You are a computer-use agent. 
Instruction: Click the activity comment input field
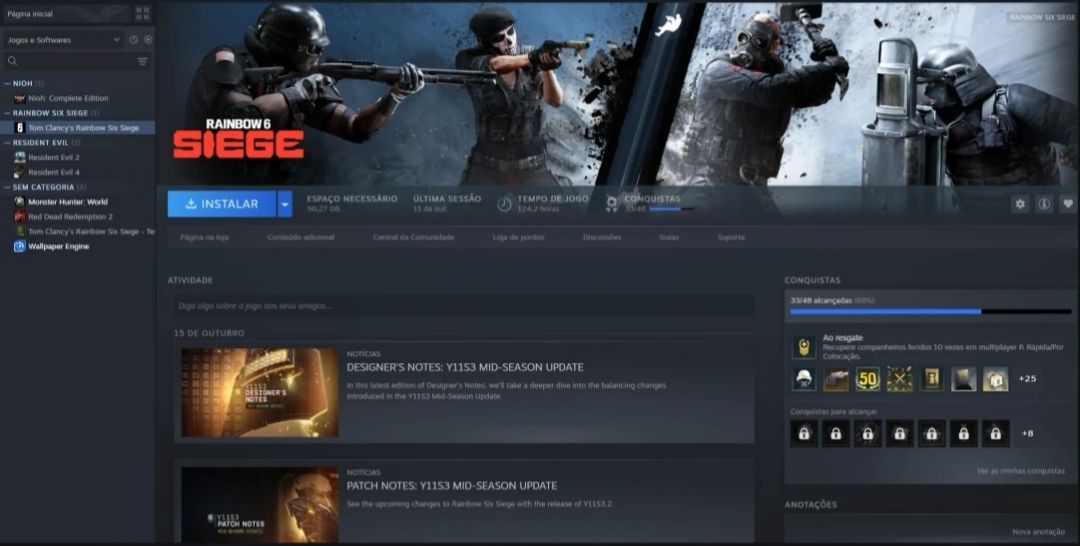(464, 306)
